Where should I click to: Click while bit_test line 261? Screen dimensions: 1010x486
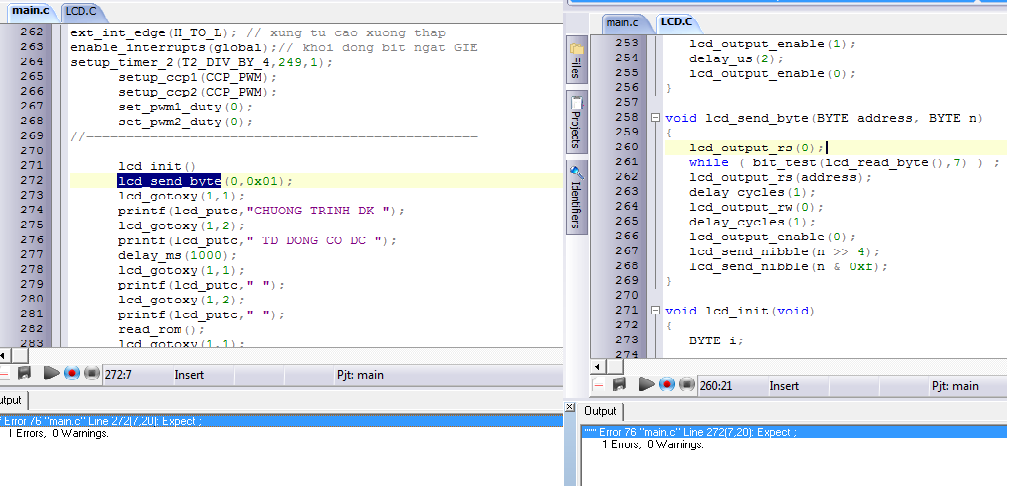tap(844, 162)
